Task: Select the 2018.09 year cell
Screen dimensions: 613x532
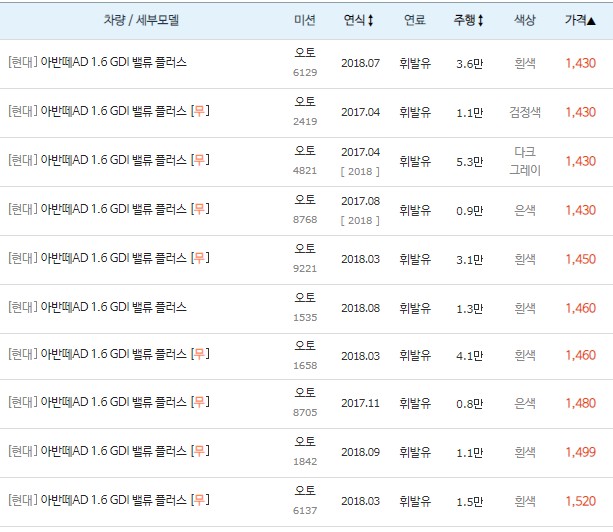Action: (x=360, y=452)
